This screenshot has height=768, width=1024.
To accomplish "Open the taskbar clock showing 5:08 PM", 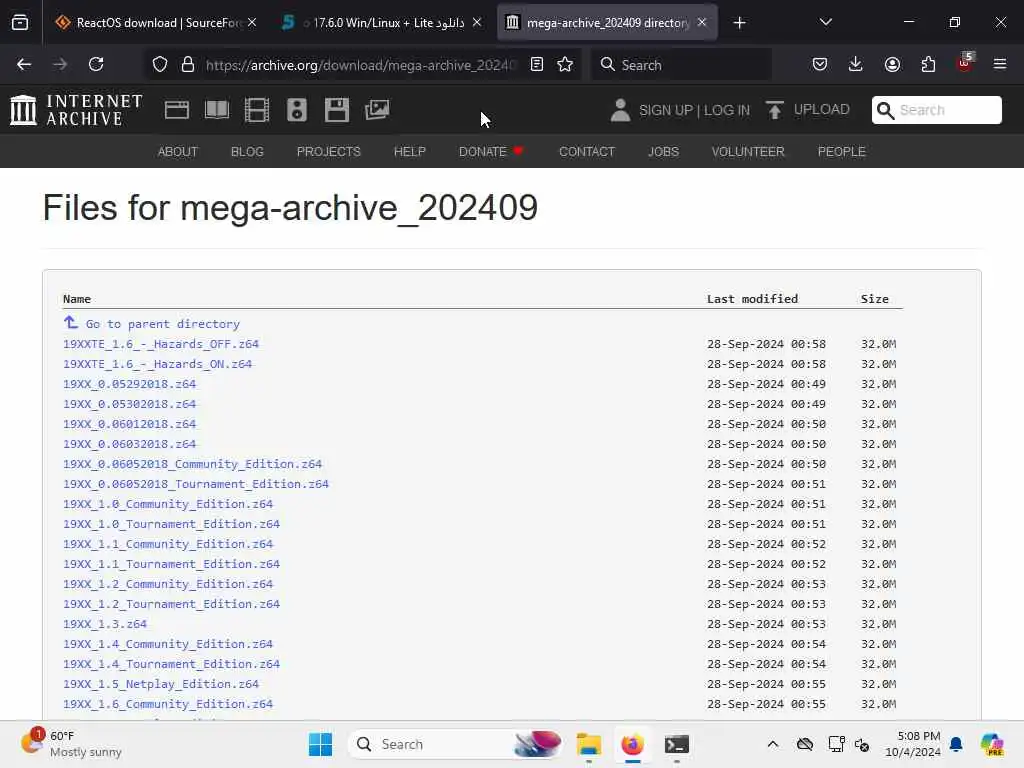I will tap(912, 744).
